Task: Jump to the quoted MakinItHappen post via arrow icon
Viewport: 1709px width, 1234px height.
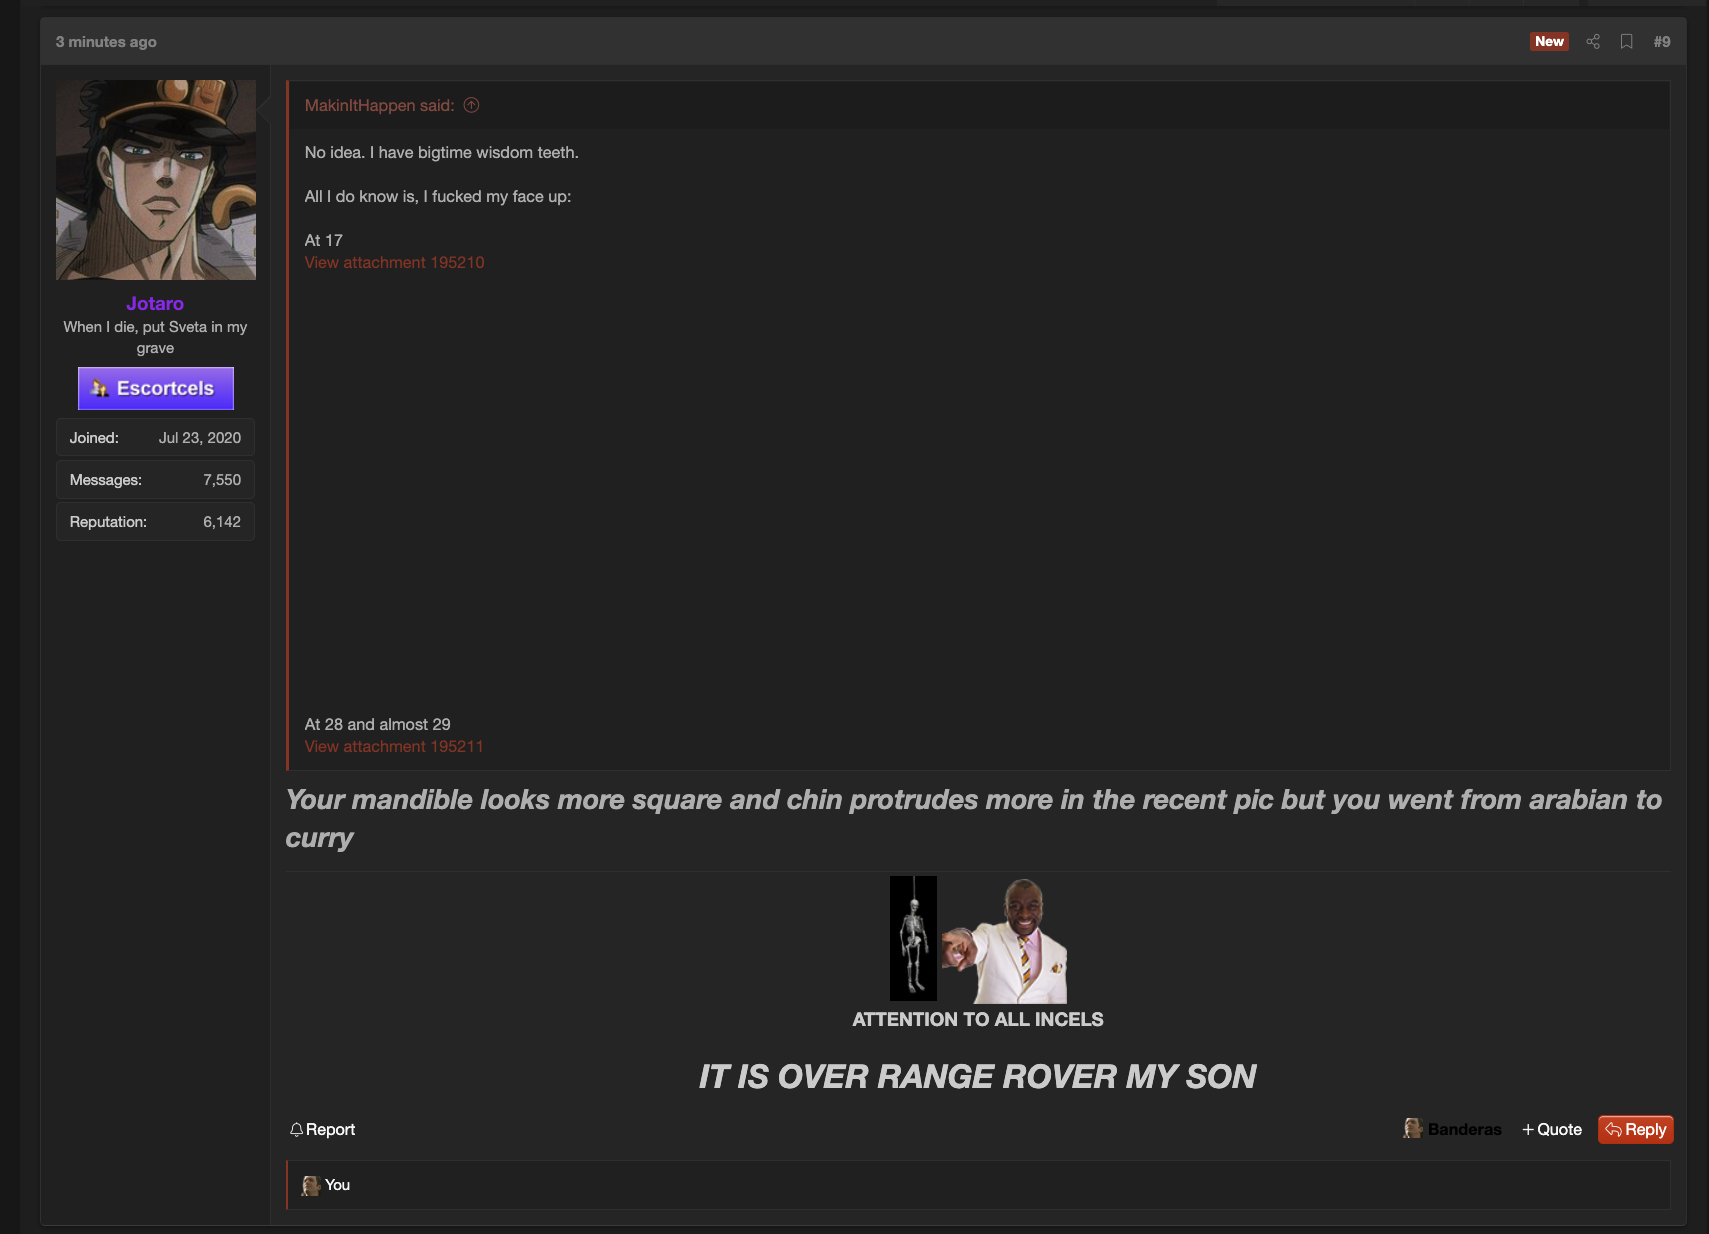Action: pyautogui.click(x=472, y=105)
